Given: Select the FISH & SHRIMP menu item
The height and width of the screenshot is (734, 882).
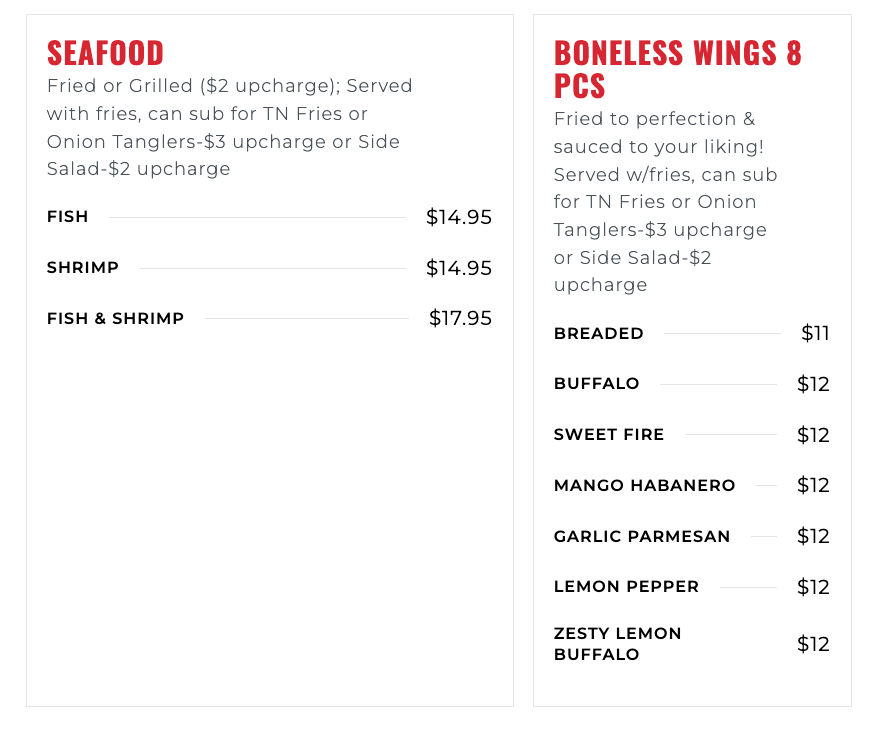Looking at the screenshot, I should click(x=115, y=318).
